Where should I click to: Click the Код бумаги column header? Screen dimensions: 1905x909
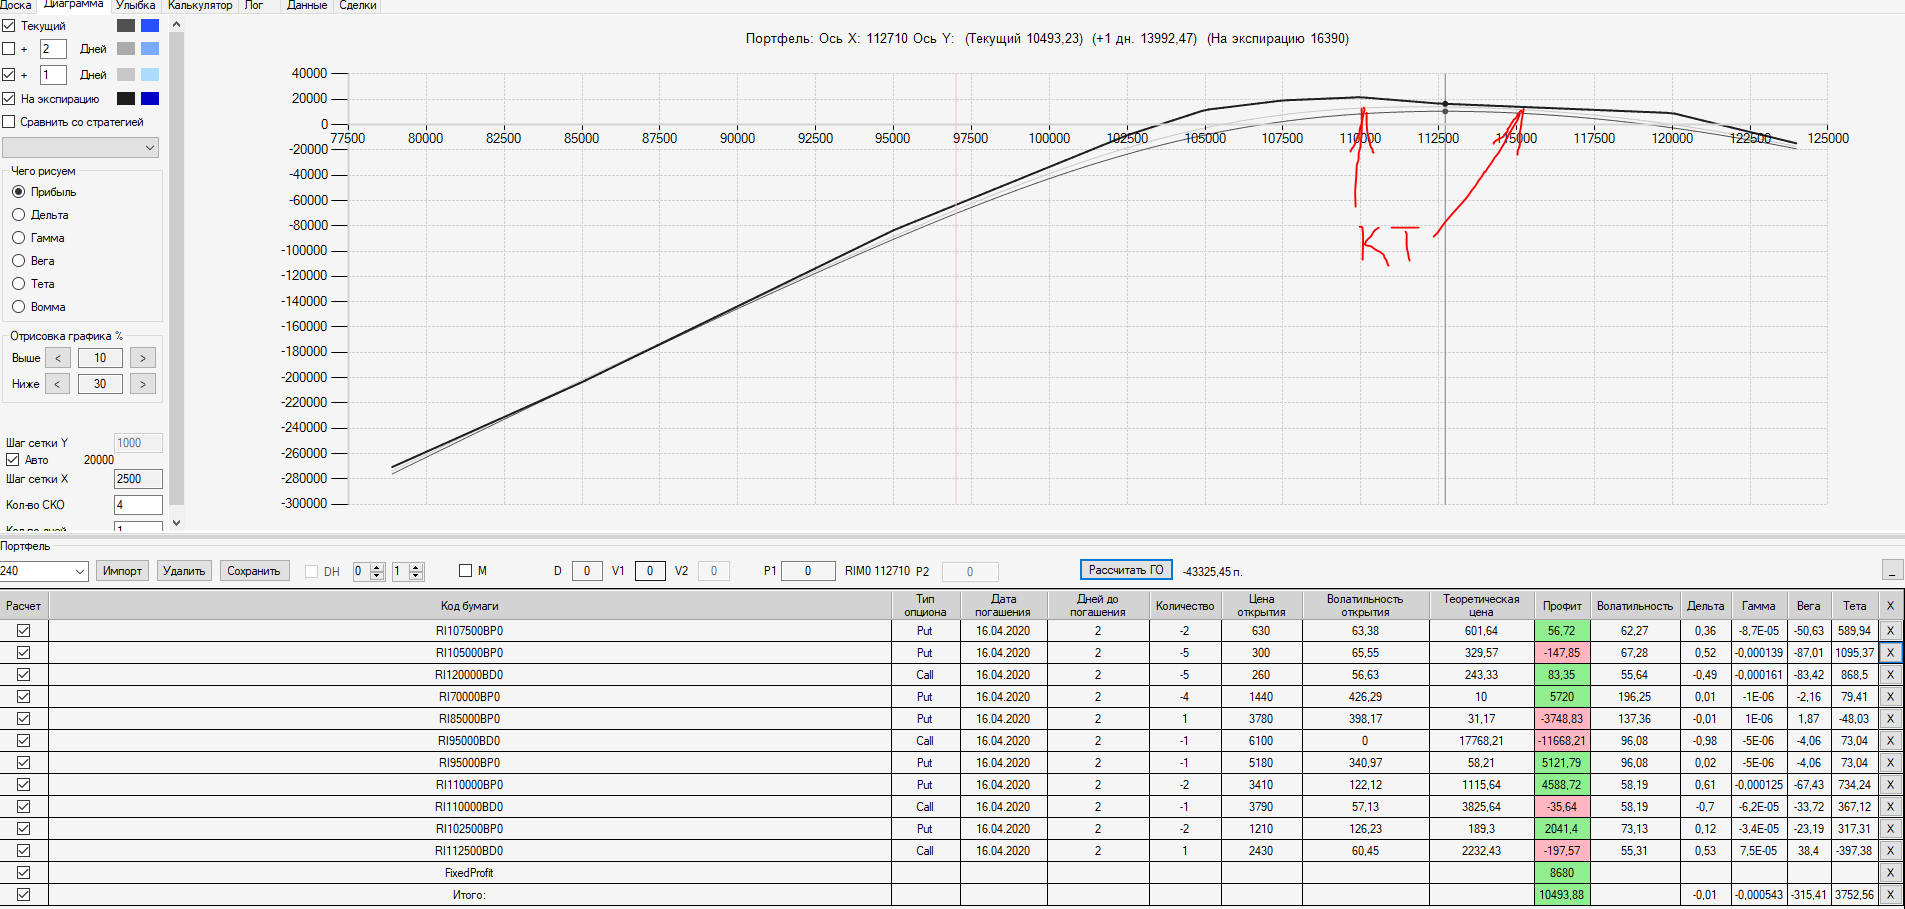click(x=470, y=606)
